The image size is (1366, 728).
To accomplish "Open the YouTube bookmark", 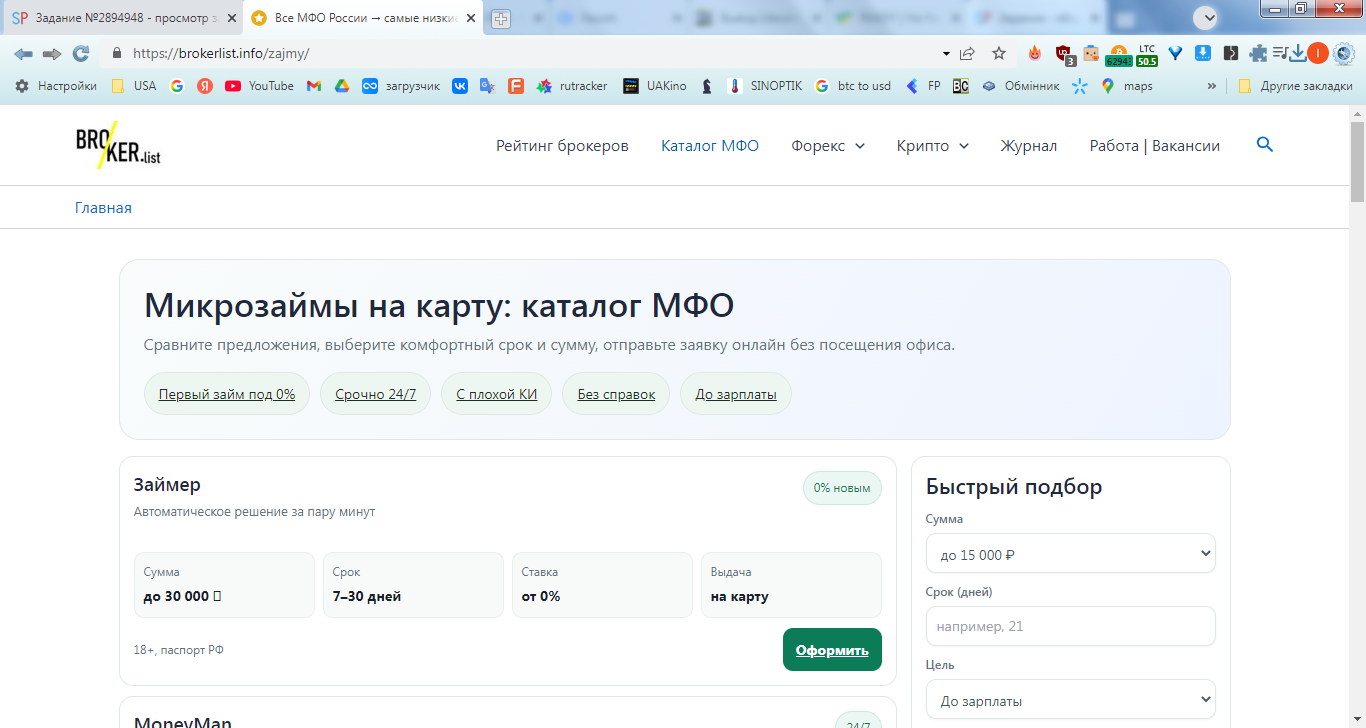I will [259, 86].
